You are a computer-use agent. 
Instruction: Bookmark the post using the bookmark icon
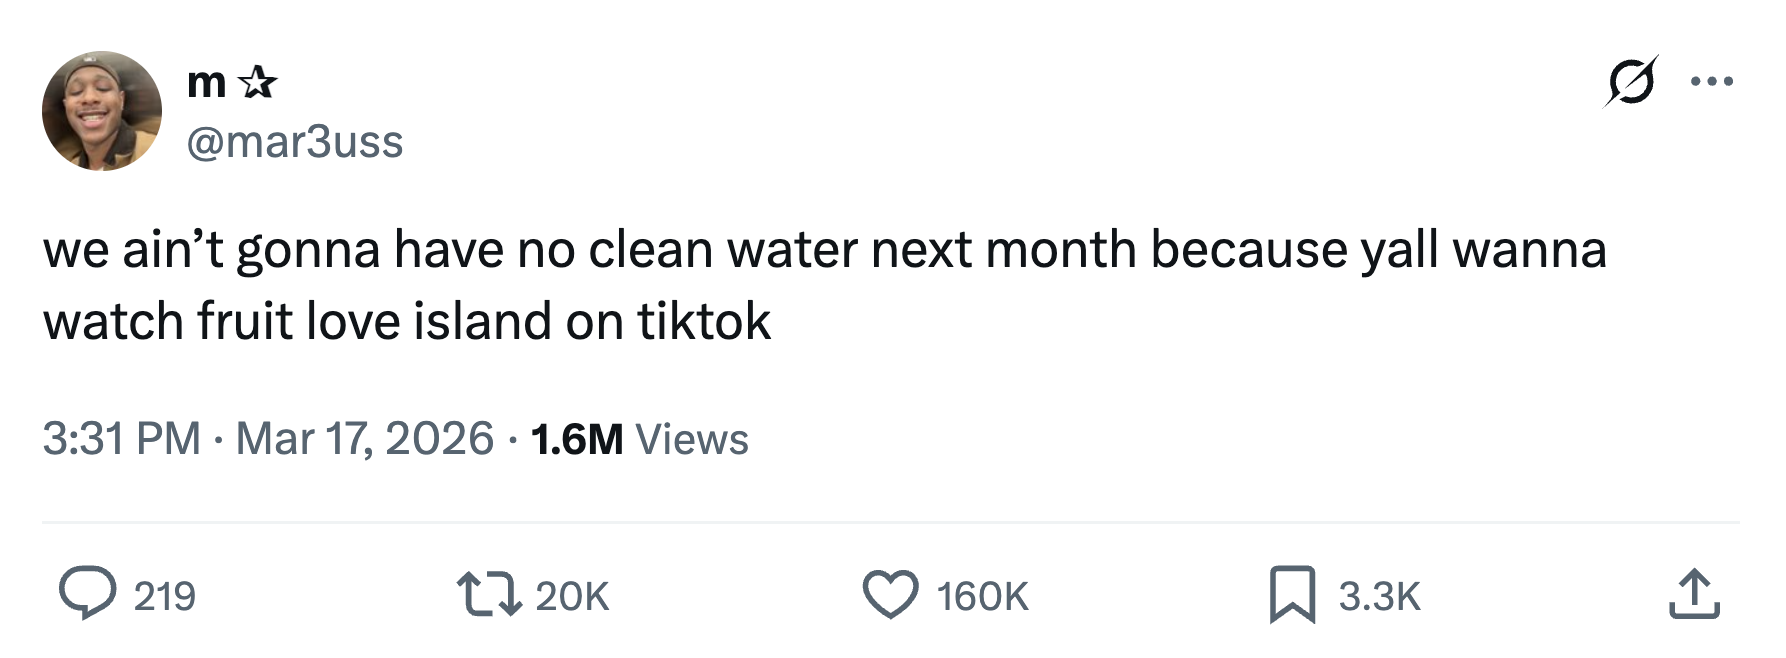[1292, 594]
